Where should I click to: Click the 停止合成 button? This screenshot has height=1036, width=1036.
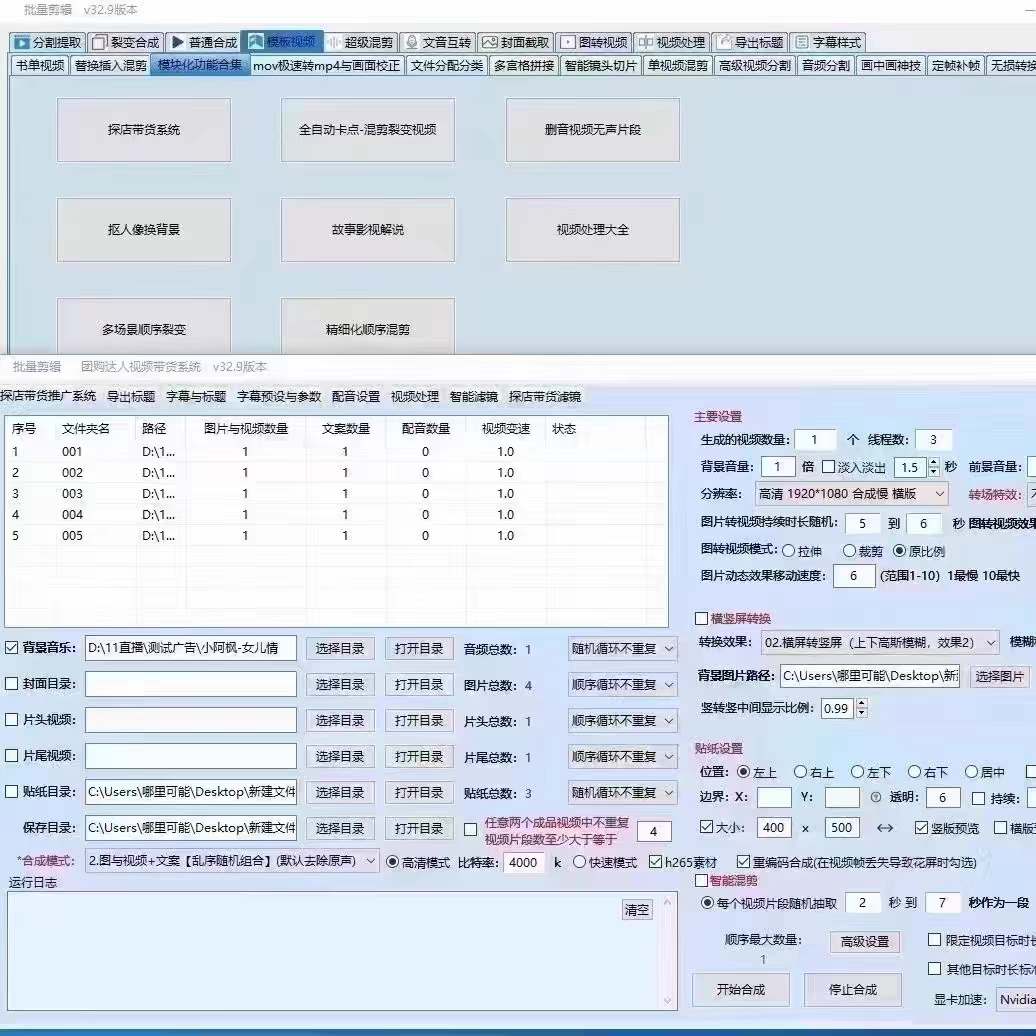point(852,989)
